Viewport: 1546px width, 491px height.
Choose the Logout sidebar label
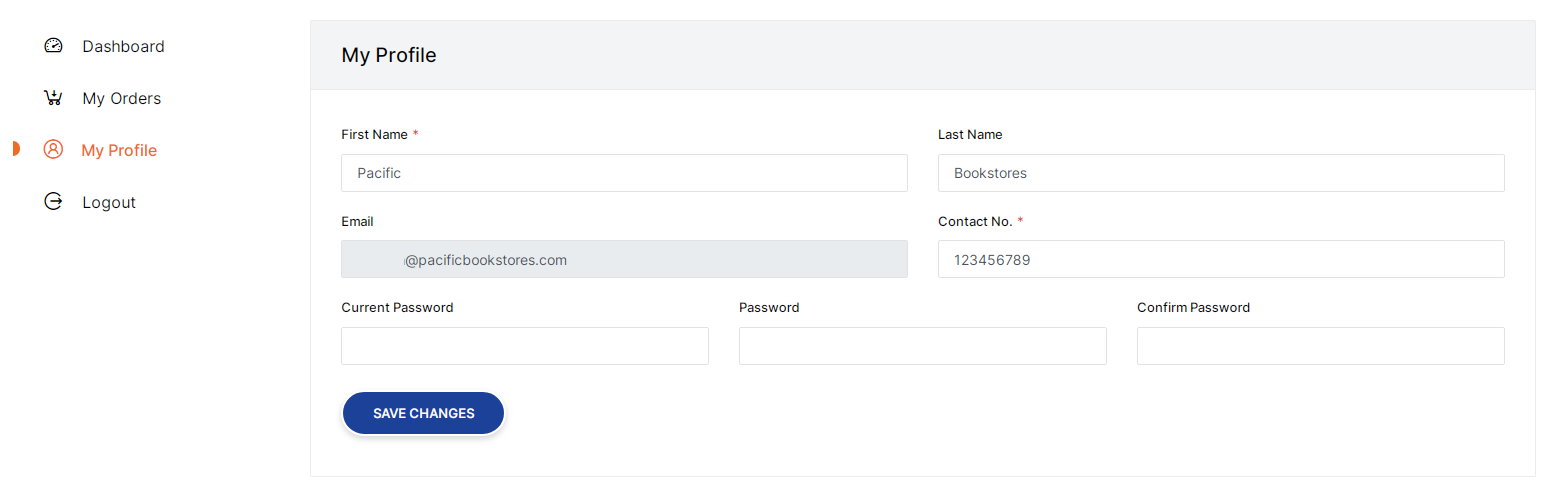pos(109,202)
